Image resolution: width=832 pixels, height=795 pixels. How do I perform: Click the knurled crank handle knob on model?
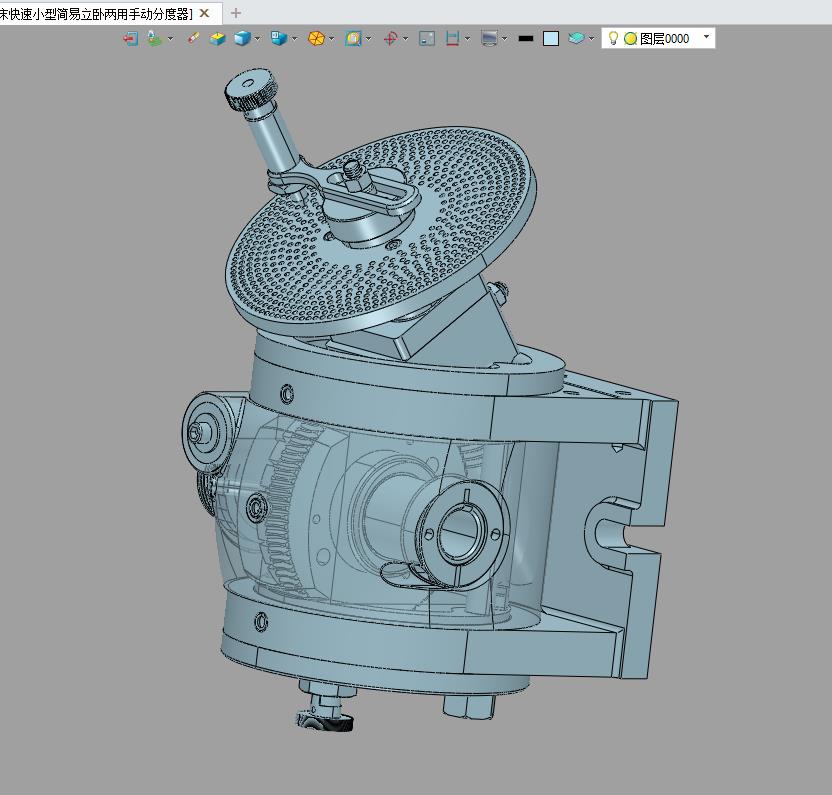coord(249,89)
